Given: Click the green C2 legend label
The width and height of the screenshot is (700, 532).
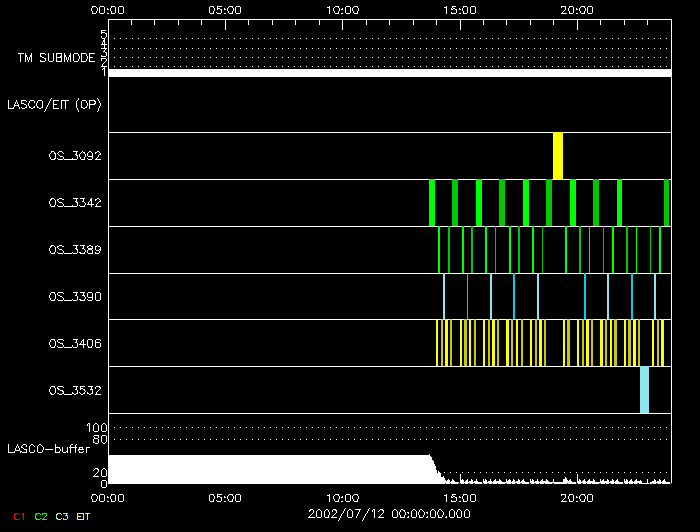Looking at the screenshot, I should tap(41, 516).
